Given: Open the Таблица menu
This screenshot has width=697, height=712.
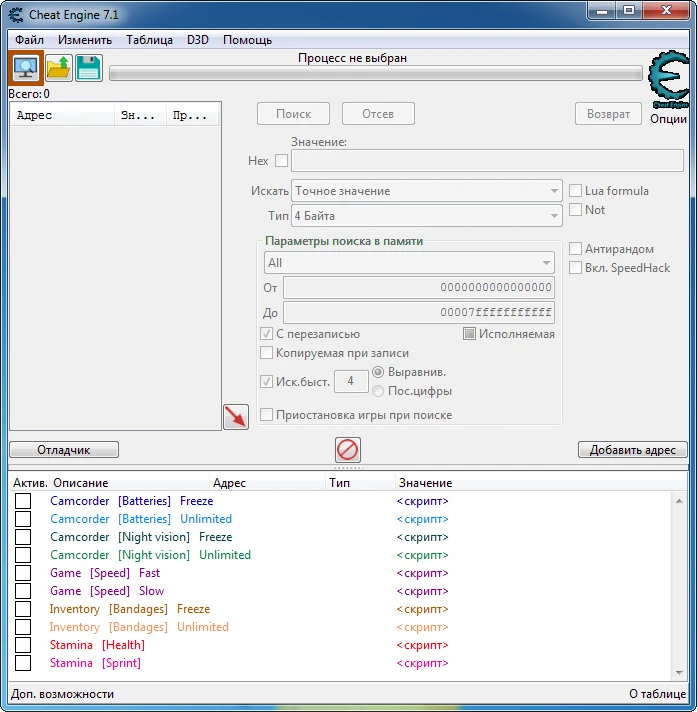Looking at the screenshot, I should [149, 40].
